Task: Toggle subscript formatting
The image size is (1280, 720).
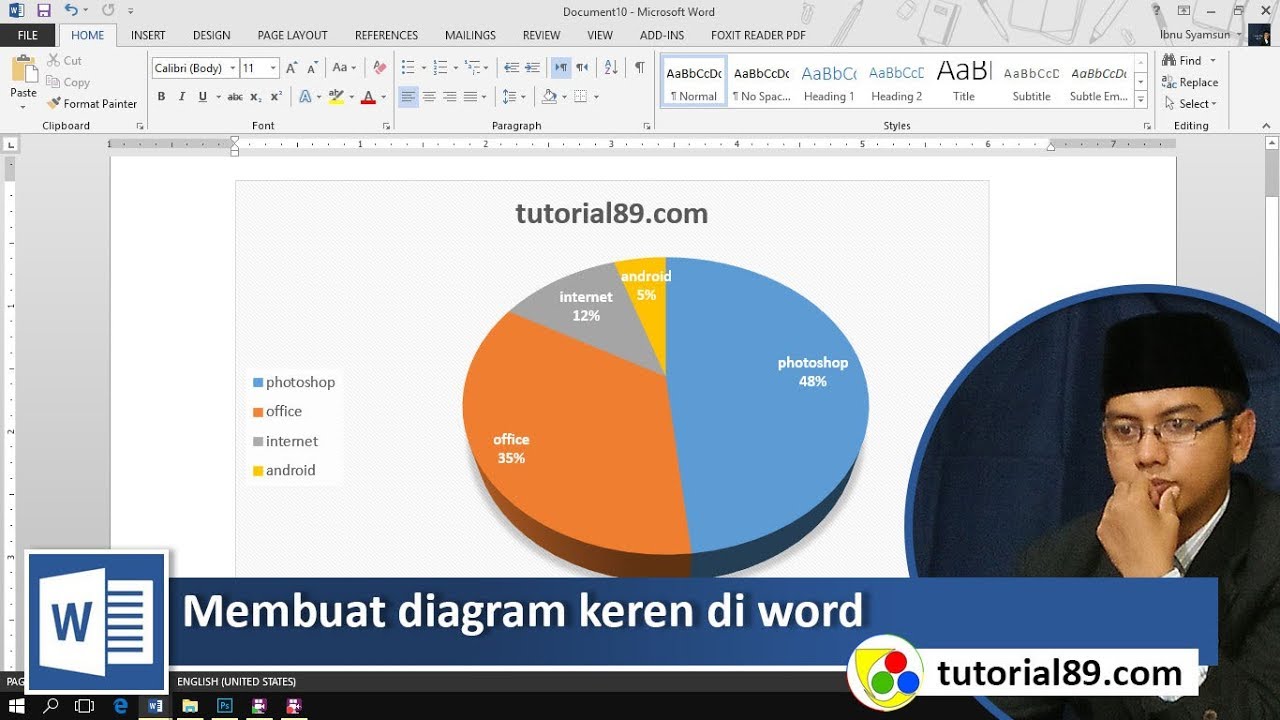Action: click(256, 97)
